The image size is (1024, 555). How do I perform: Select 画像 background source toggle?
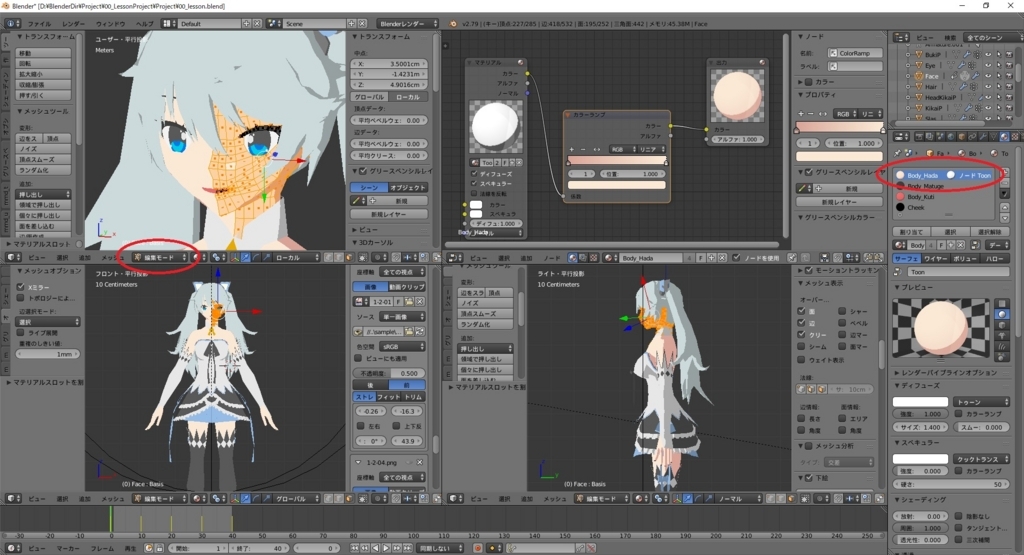click(x=370, y=287)
